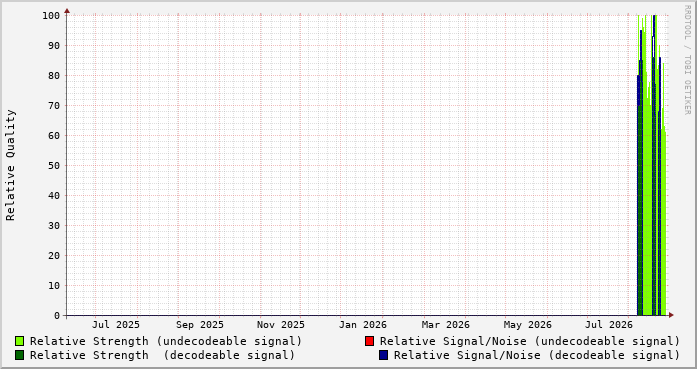Click the RRDTOOL / TOBI OETIKER watermark
Viewport: 697px width, 369px height.
pyautogui.click(x=687, y=60)
